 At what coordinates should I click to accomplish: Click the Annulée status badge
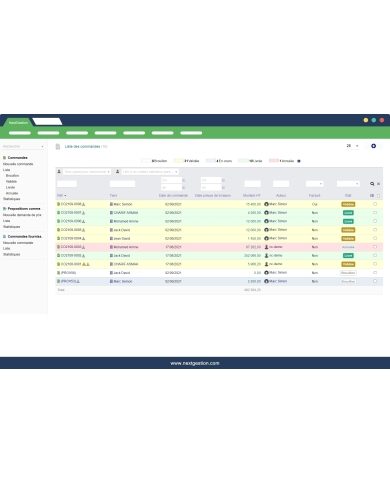pos(348,247)
